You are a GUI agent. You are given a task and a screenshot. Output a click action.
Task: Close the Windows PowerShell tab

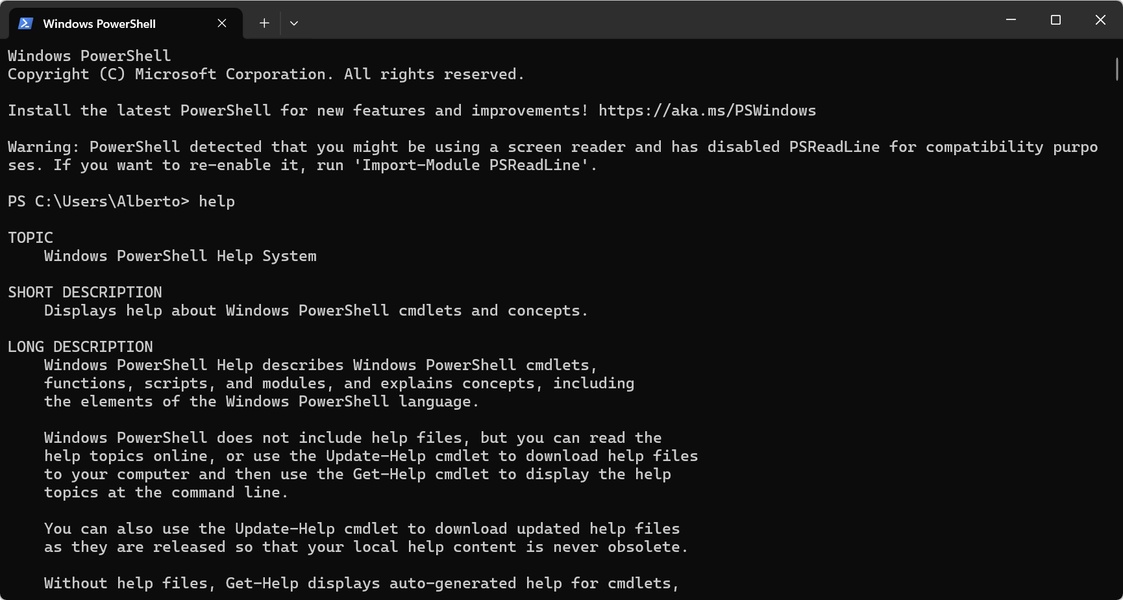223,23
